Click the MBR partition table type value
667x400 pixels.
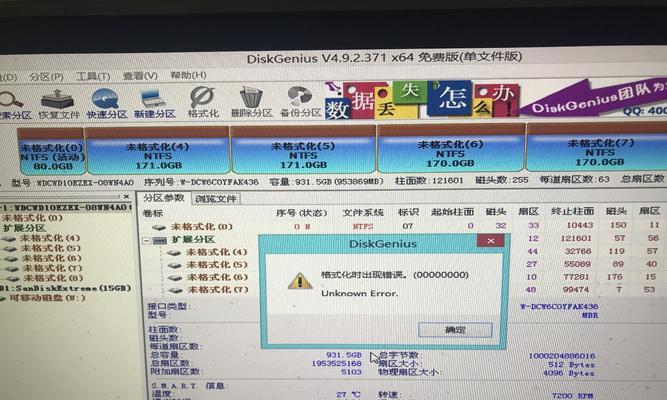[x=590, y=315]
